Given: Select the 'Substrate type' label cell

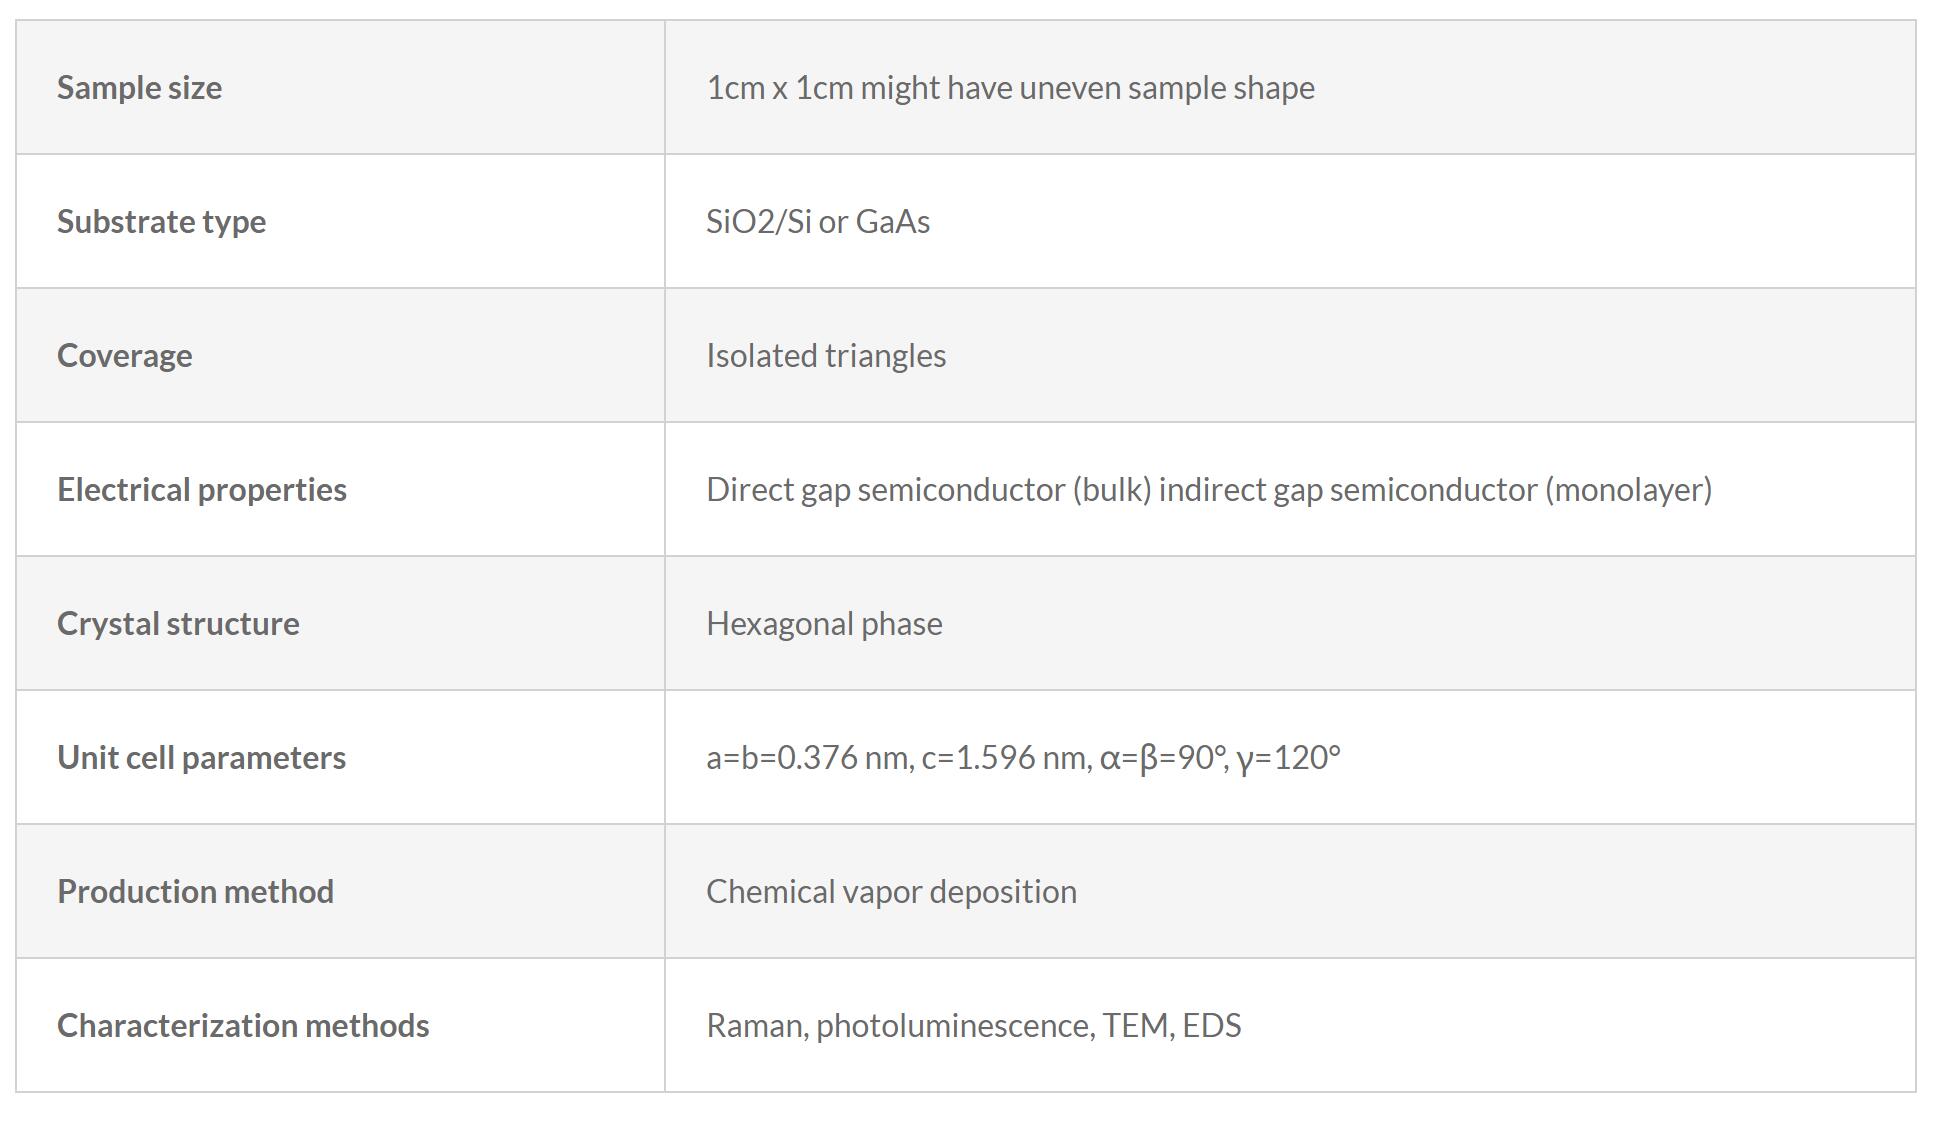Looking at the screenshot, I should 161,222.
